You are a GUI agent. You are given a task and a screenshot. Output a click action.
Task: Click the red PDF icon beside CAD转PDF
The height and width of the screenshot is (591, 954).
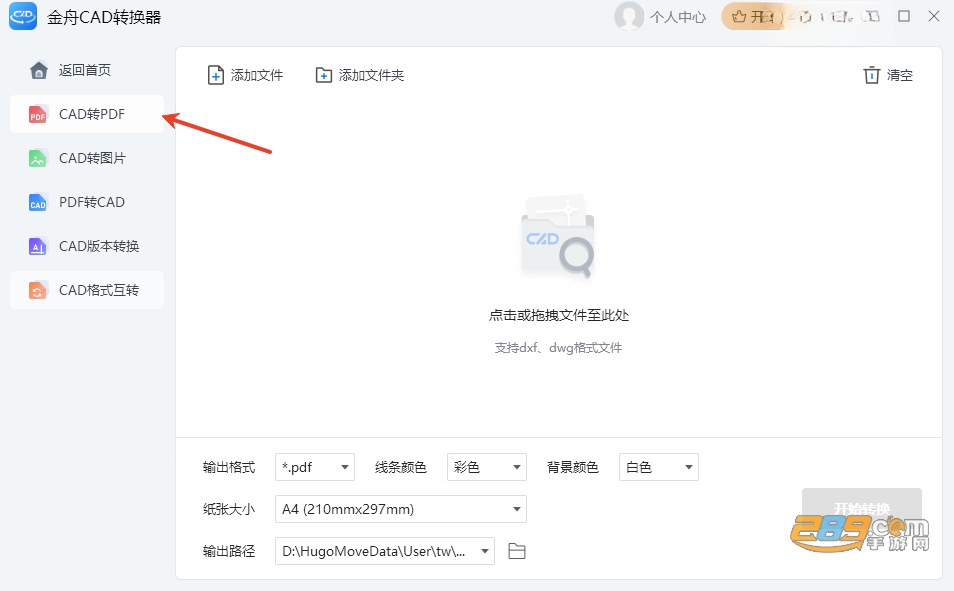38,114
